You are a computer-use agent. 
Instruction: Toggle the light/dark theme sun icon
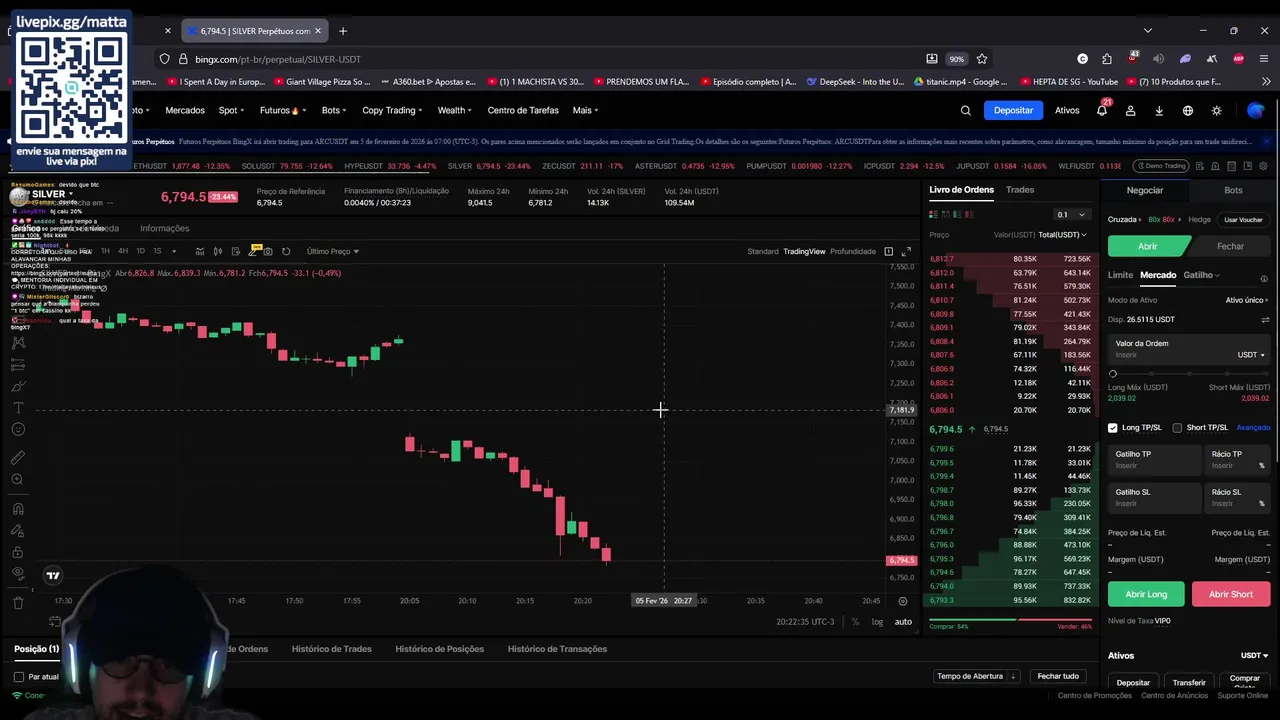point(1217,111)
